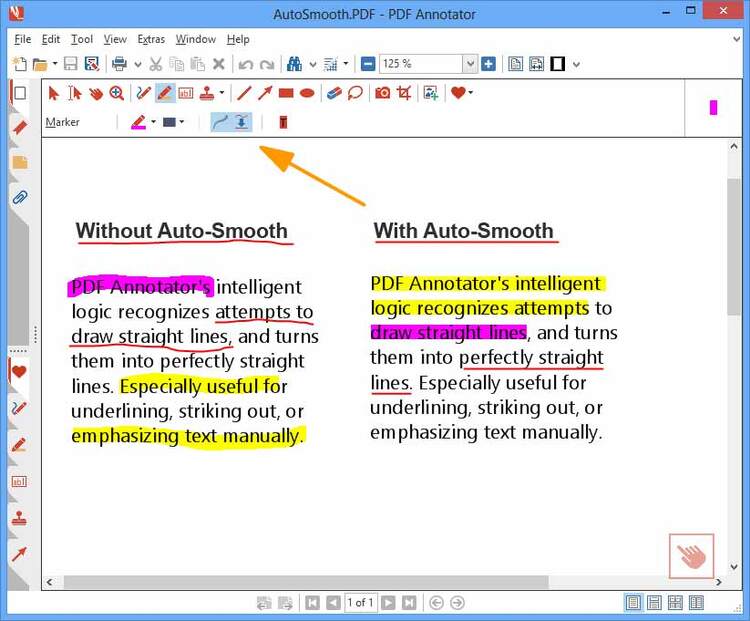The height and width of the screenshot is (621, 750).
Task: Click the zoom in plus button
Action: (x=488, y=64)
